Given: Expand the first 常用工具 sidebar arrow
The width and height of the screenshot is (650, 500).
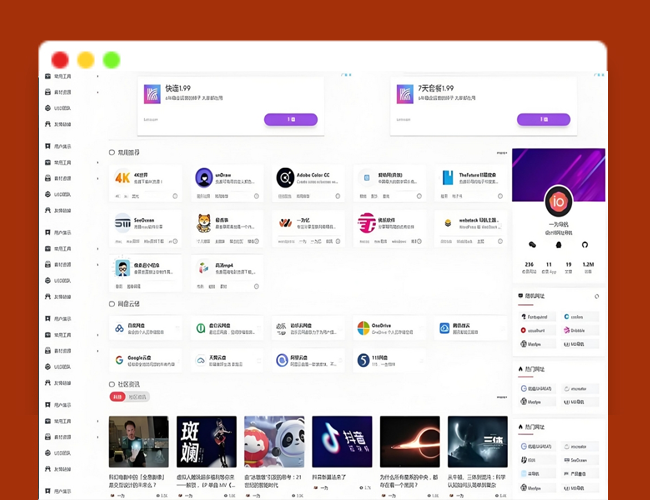Looking at the screenshot, I should (x=98, y=76).
